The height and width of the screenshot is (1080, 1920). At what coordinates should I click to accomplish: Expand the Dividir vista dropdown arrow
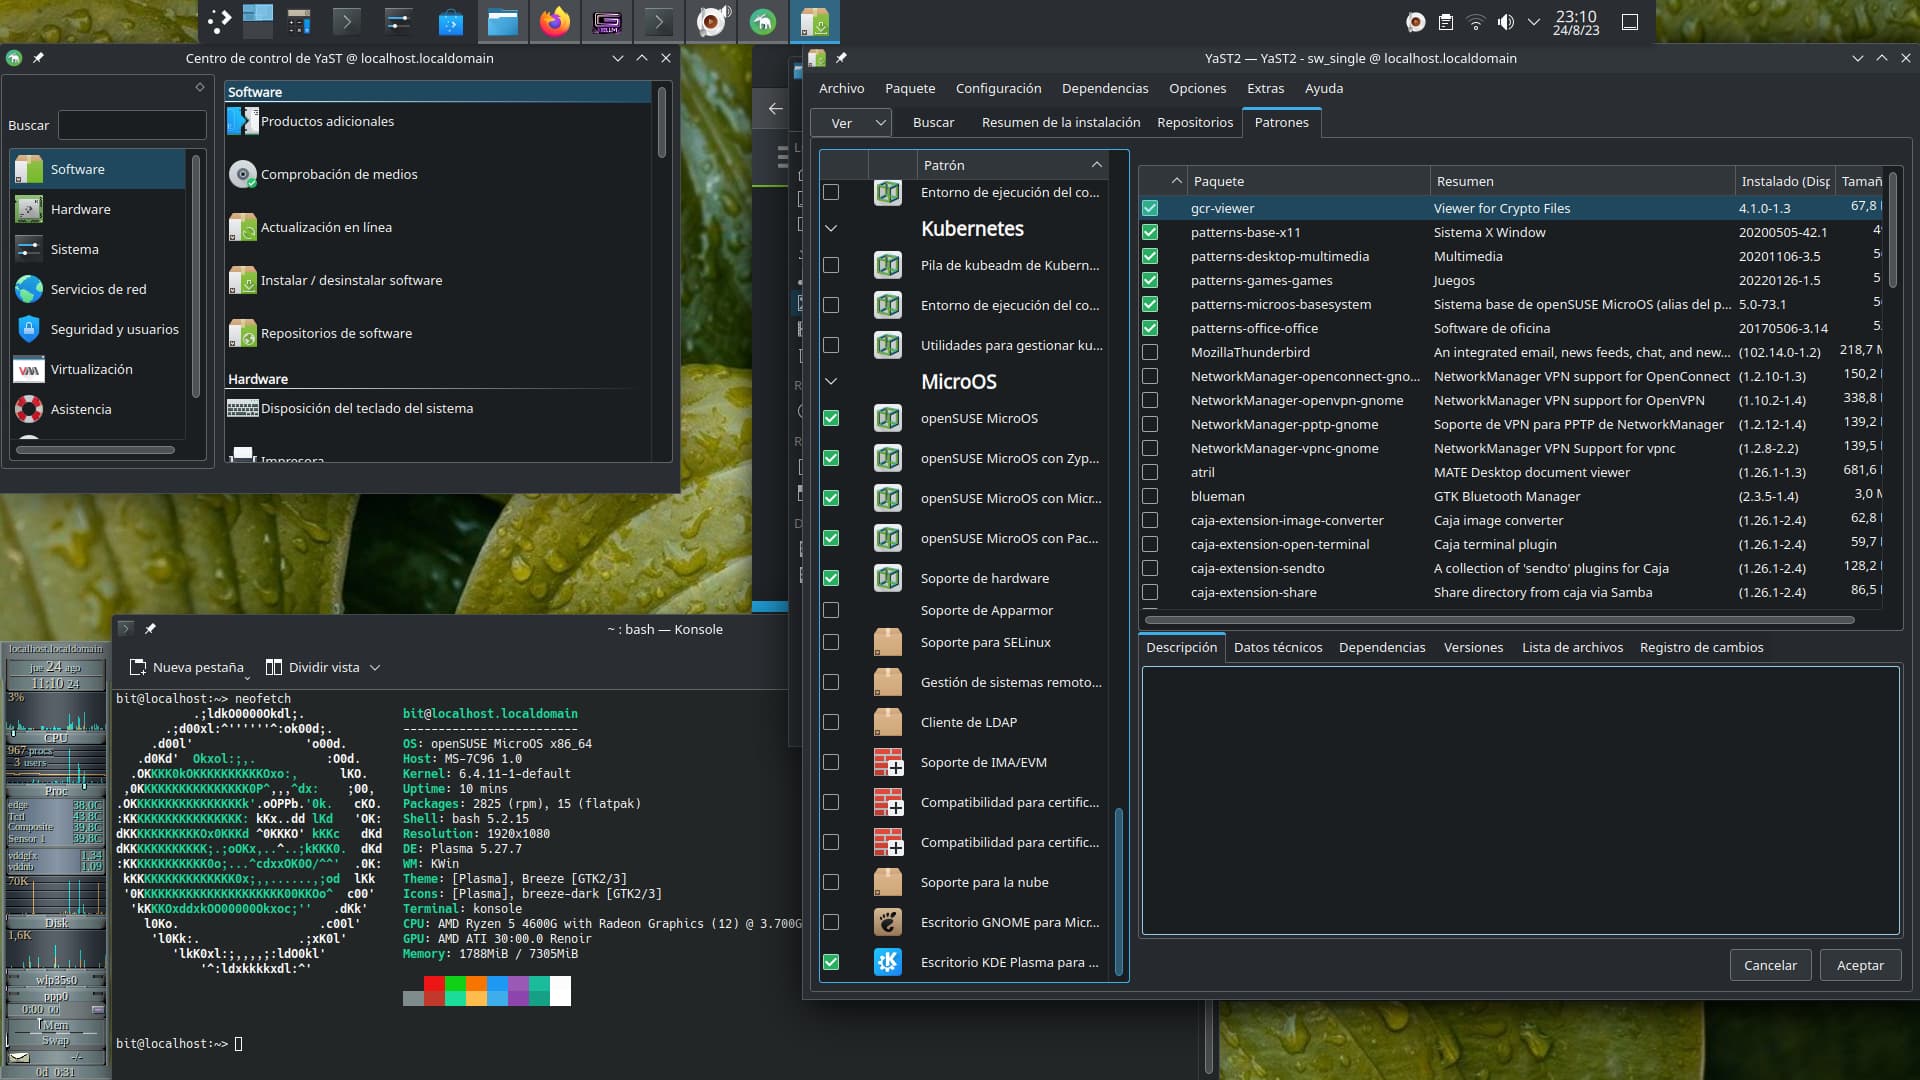(375, 668)
